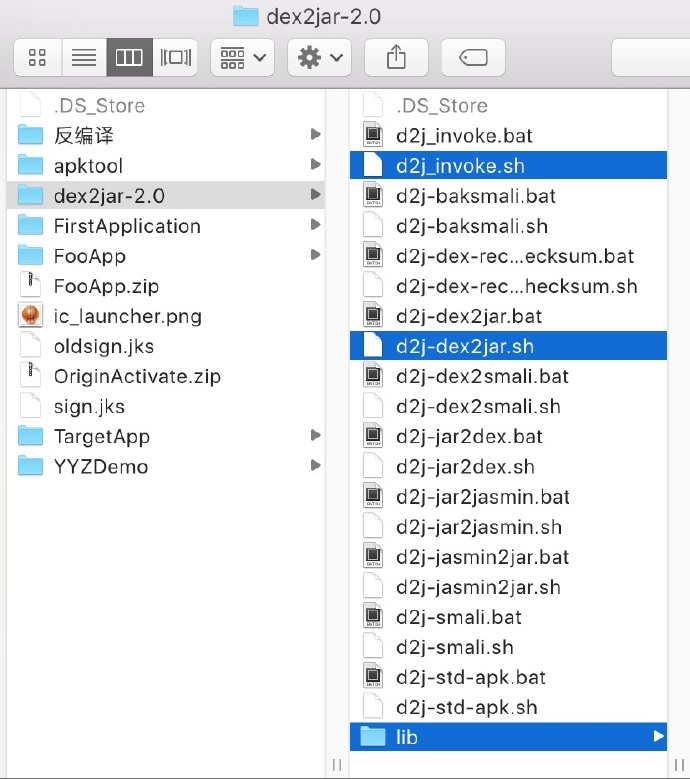Click the FooApp.zip archive icon
Viewport: 690px width, 779px height.
coord(30,286)
